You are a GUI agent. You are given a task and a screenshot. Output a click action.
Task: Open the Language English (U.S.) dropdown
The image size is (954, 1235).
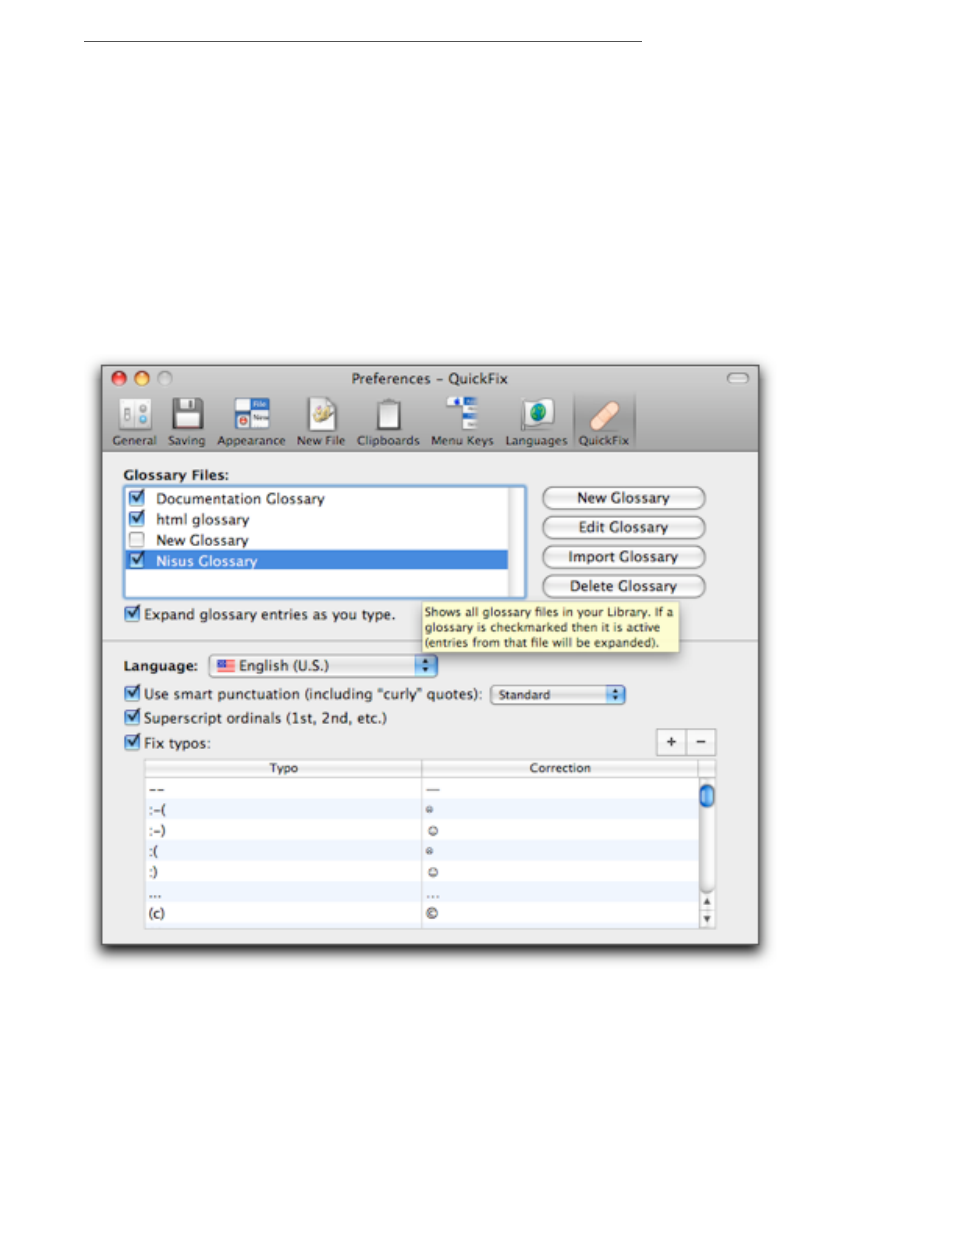point(323,665)
